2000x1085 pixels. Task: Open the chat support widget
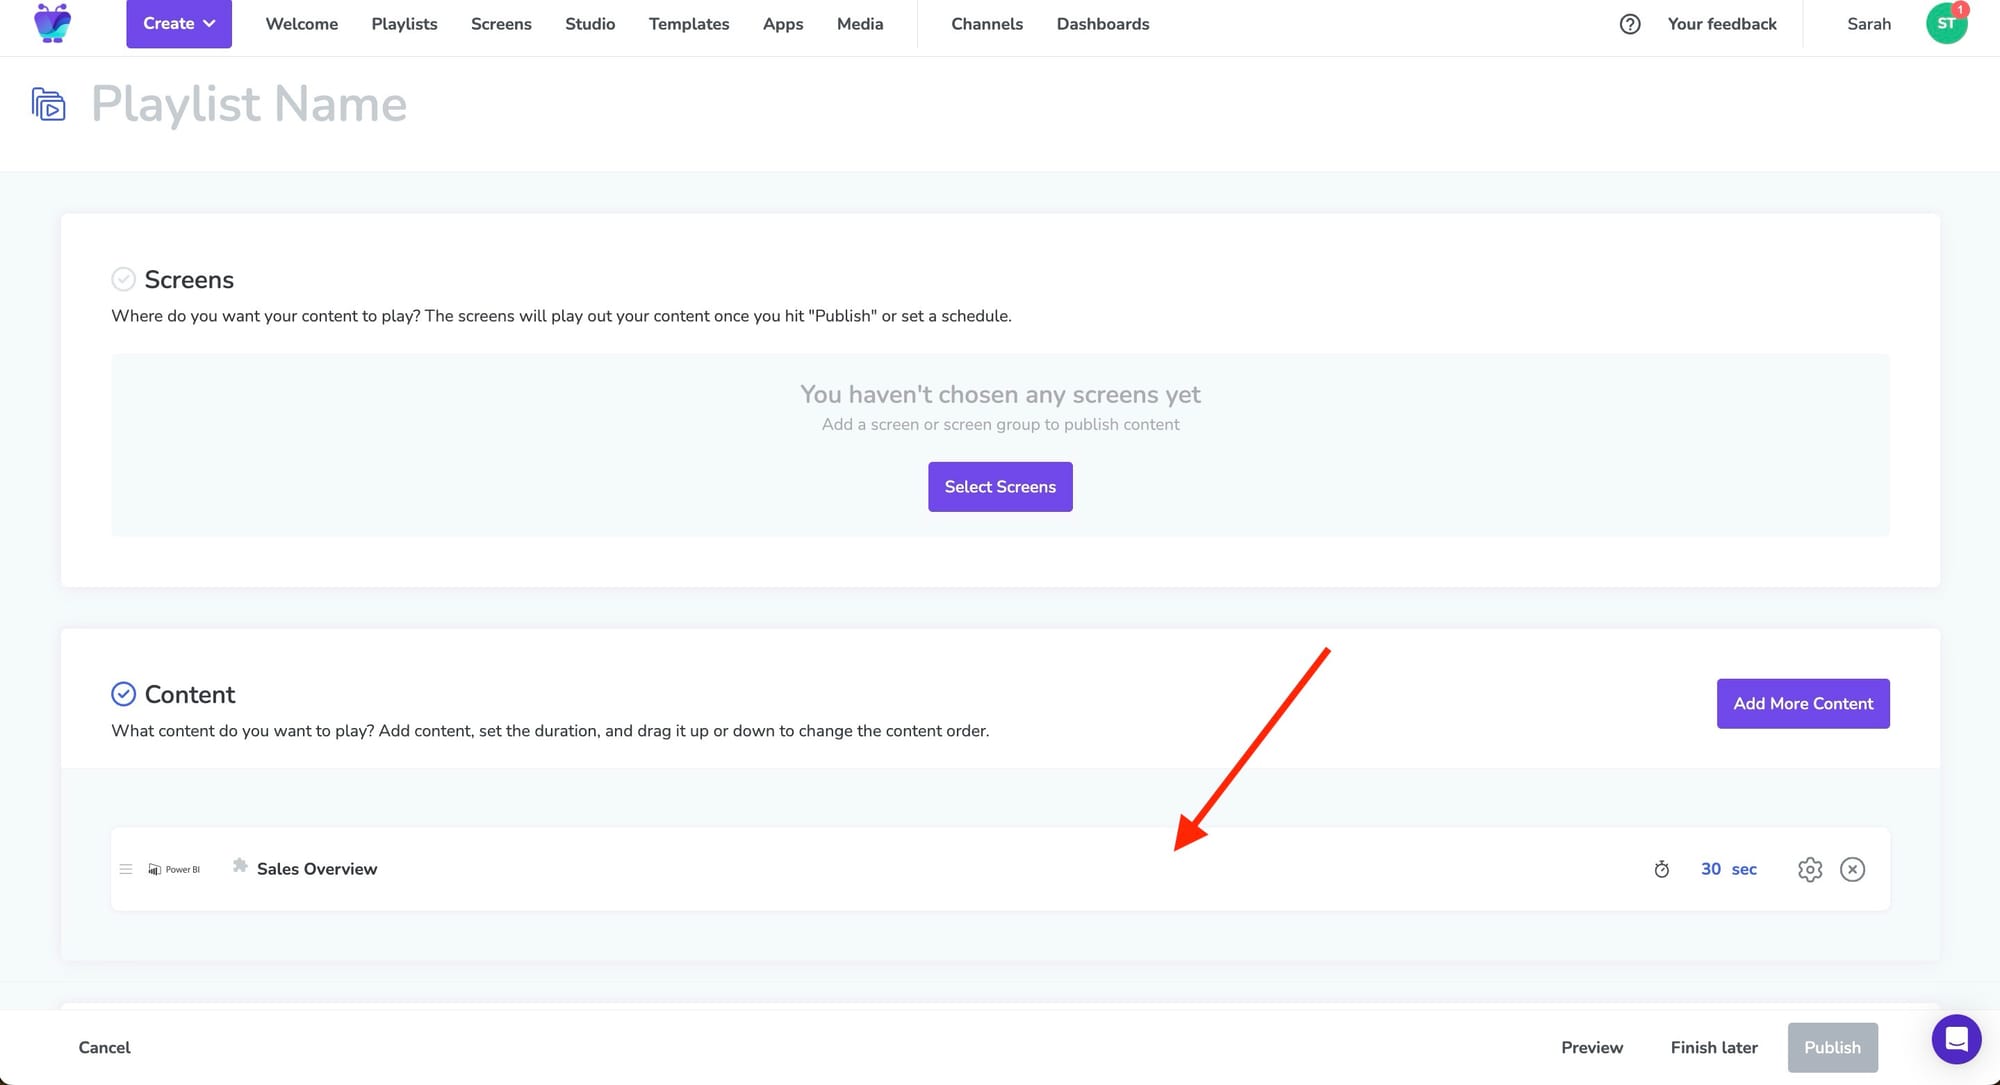point(1957,1040)
